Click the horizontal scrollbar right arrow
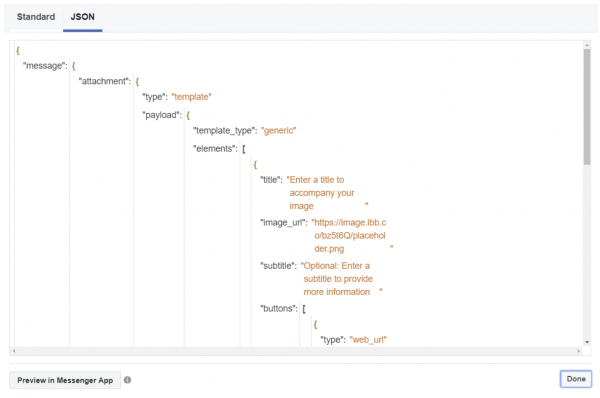 point(578,351)
